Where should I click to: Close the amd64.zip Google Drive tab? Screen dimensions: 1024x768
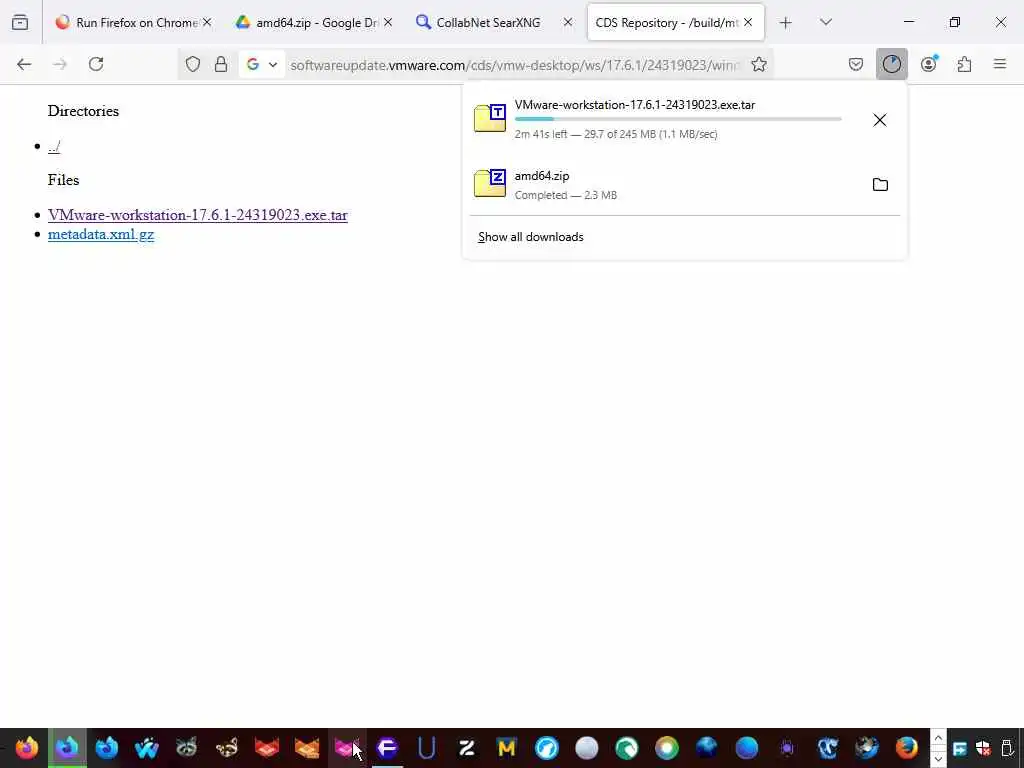pyautogui.click(x=388, y=22)
